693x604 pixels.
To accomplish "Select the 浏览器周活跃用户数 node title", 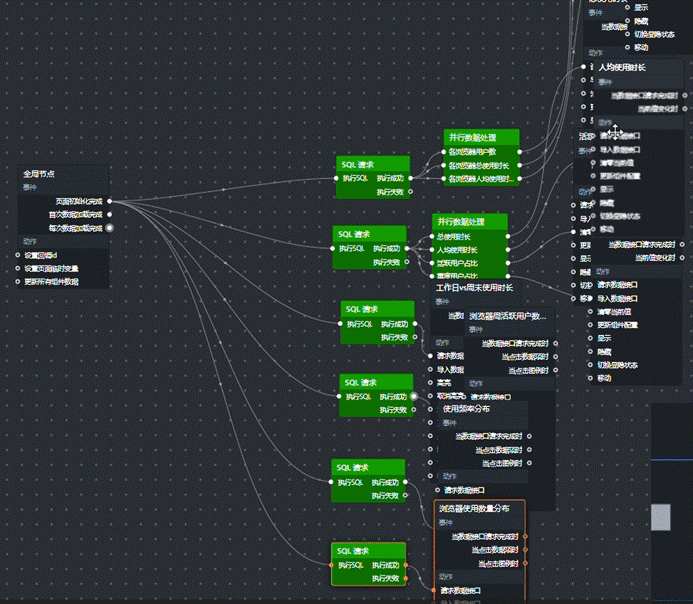I will coord(507,316).
